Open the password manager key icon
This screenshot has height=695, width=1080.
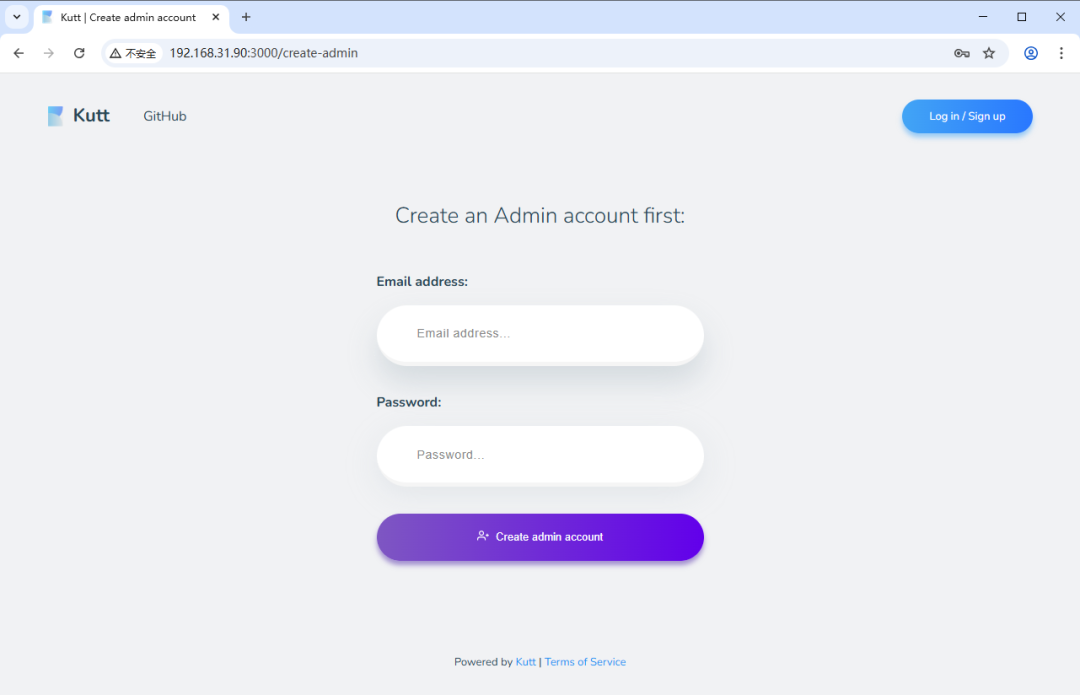tap(962, 53)
